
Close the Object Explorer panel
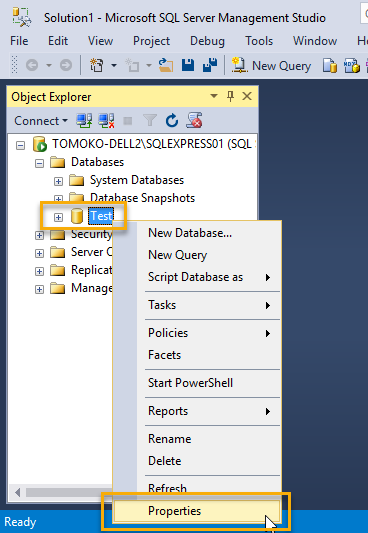pos(247,96)
